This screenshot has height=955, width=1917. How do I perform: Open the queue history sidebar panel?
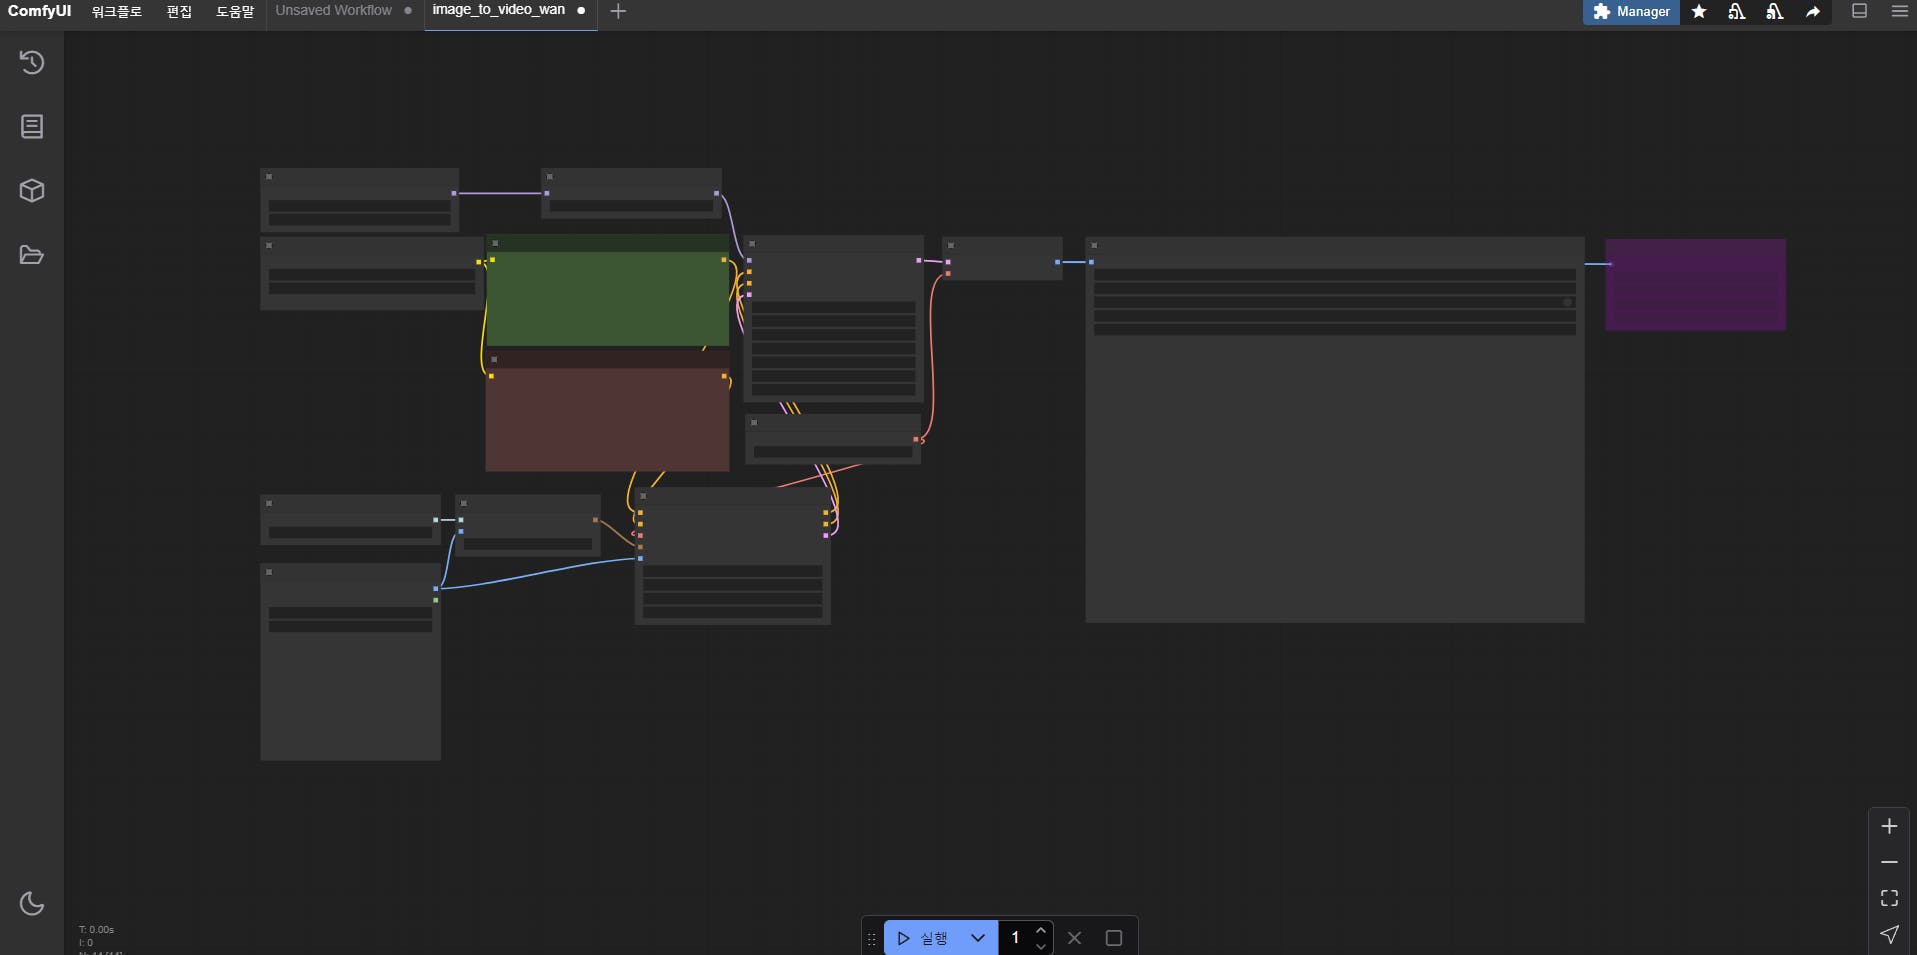pos(32,63)
